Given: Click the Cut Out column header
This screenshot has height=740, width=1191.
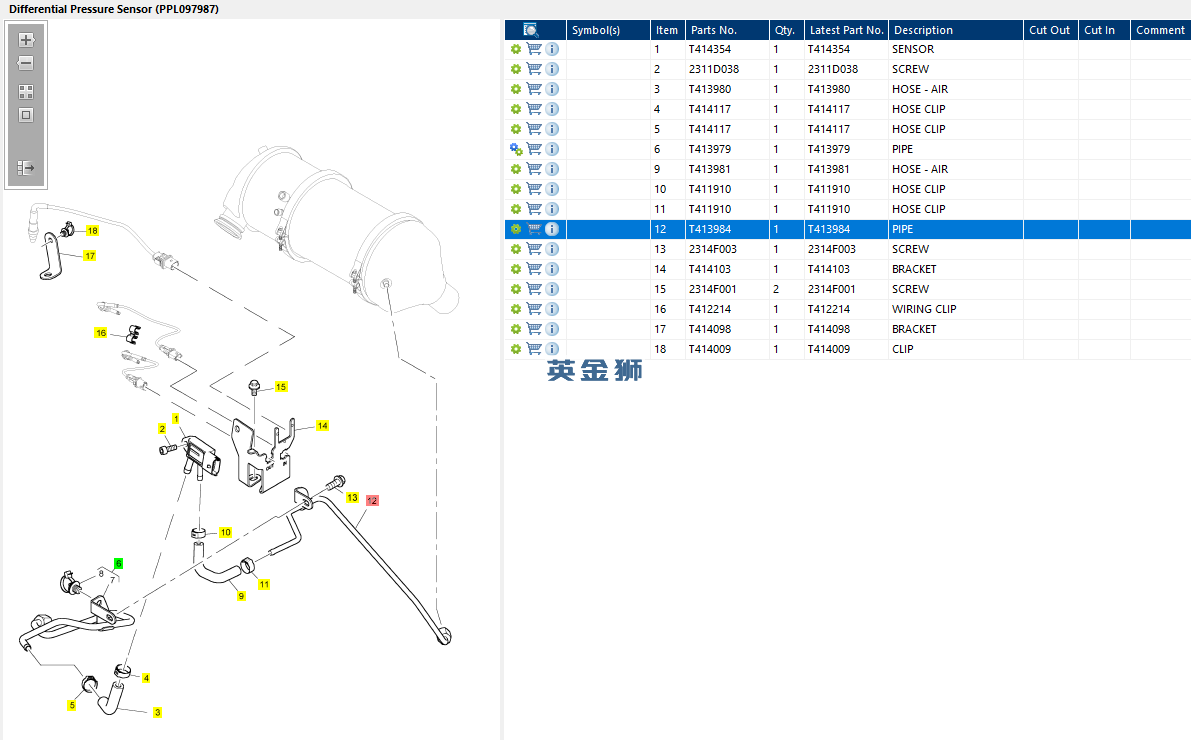Looking at the screenshot, I should pyautogui.click(x=1050, y=30).
